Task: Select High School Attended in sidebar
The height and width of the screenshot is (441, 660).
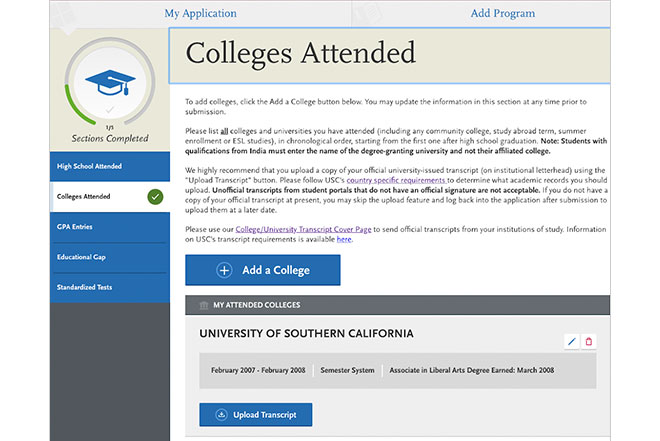Action: [x=90, y=166]
